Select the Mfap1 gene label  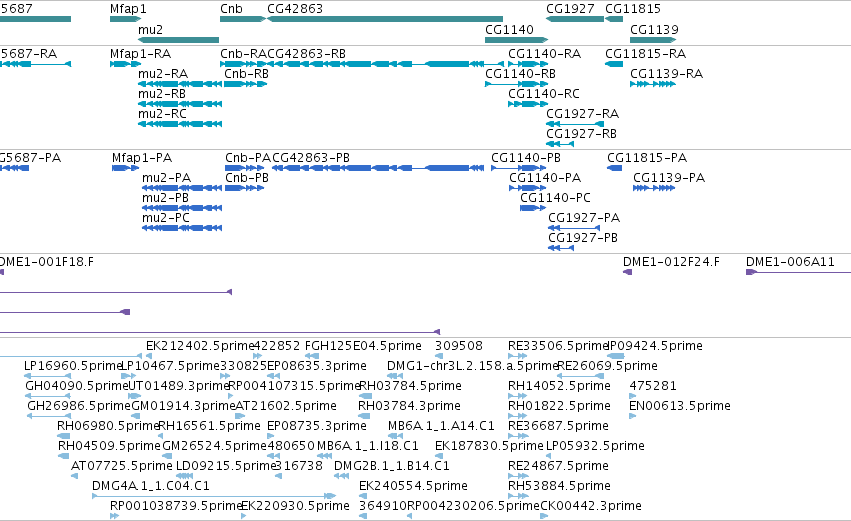click(128, 9)
